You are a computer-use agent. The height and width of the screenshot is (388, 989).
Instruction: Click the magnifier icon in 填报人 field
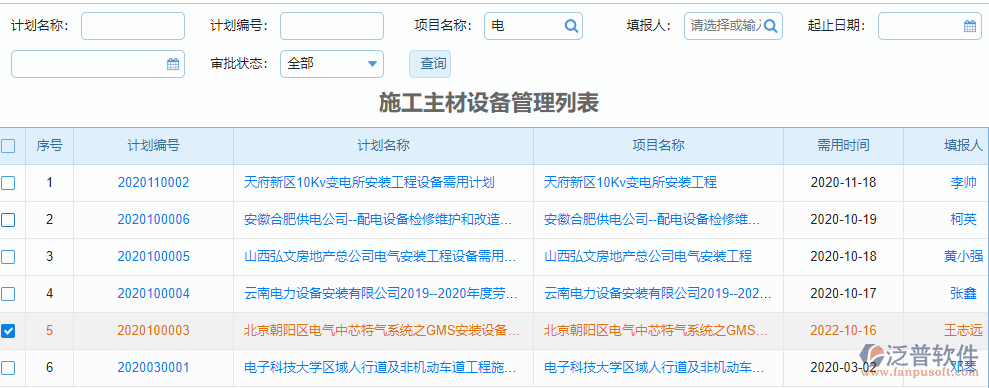click(x=771, y=26)
